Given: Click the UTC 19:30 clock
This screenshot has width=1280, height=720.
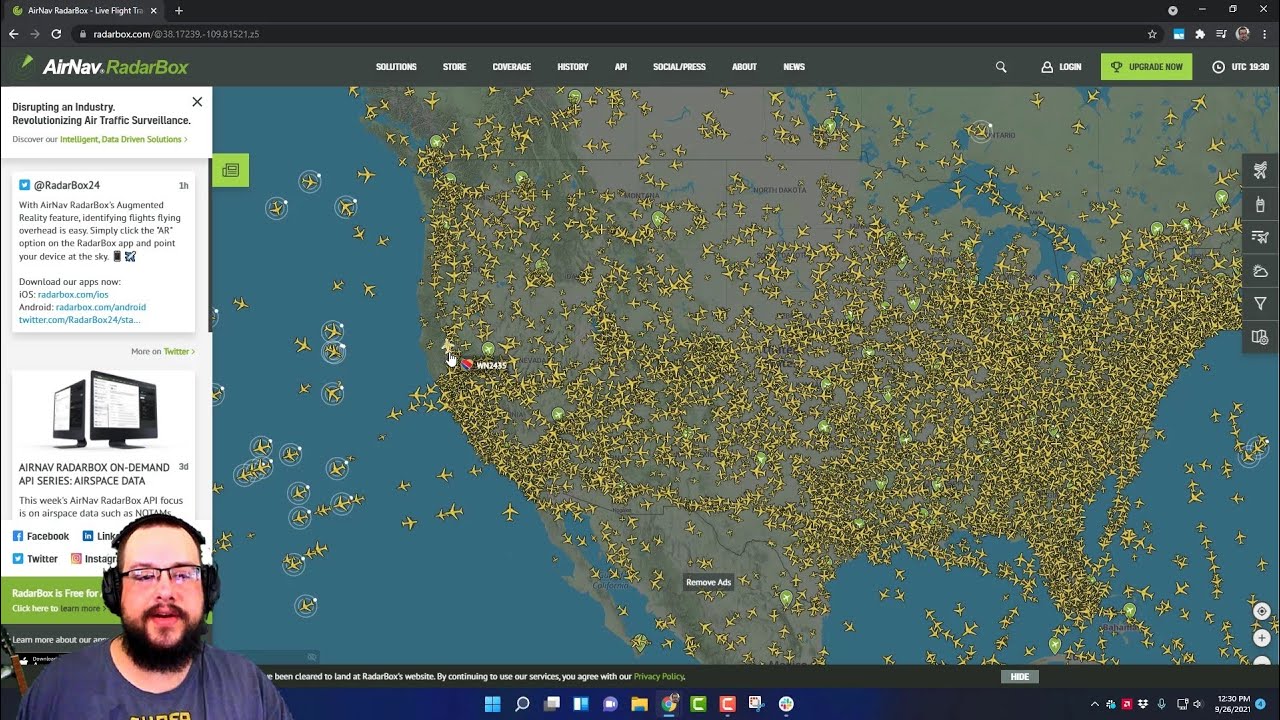Looking at the screenshot, I should coord(1240,67).
